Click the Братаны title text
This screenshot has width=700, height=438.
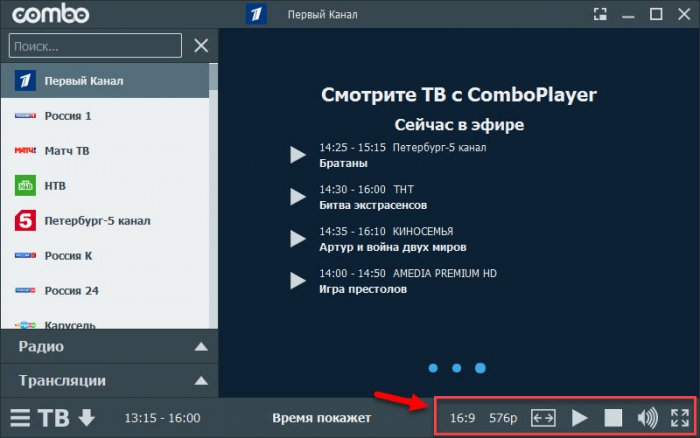[343, 163]
